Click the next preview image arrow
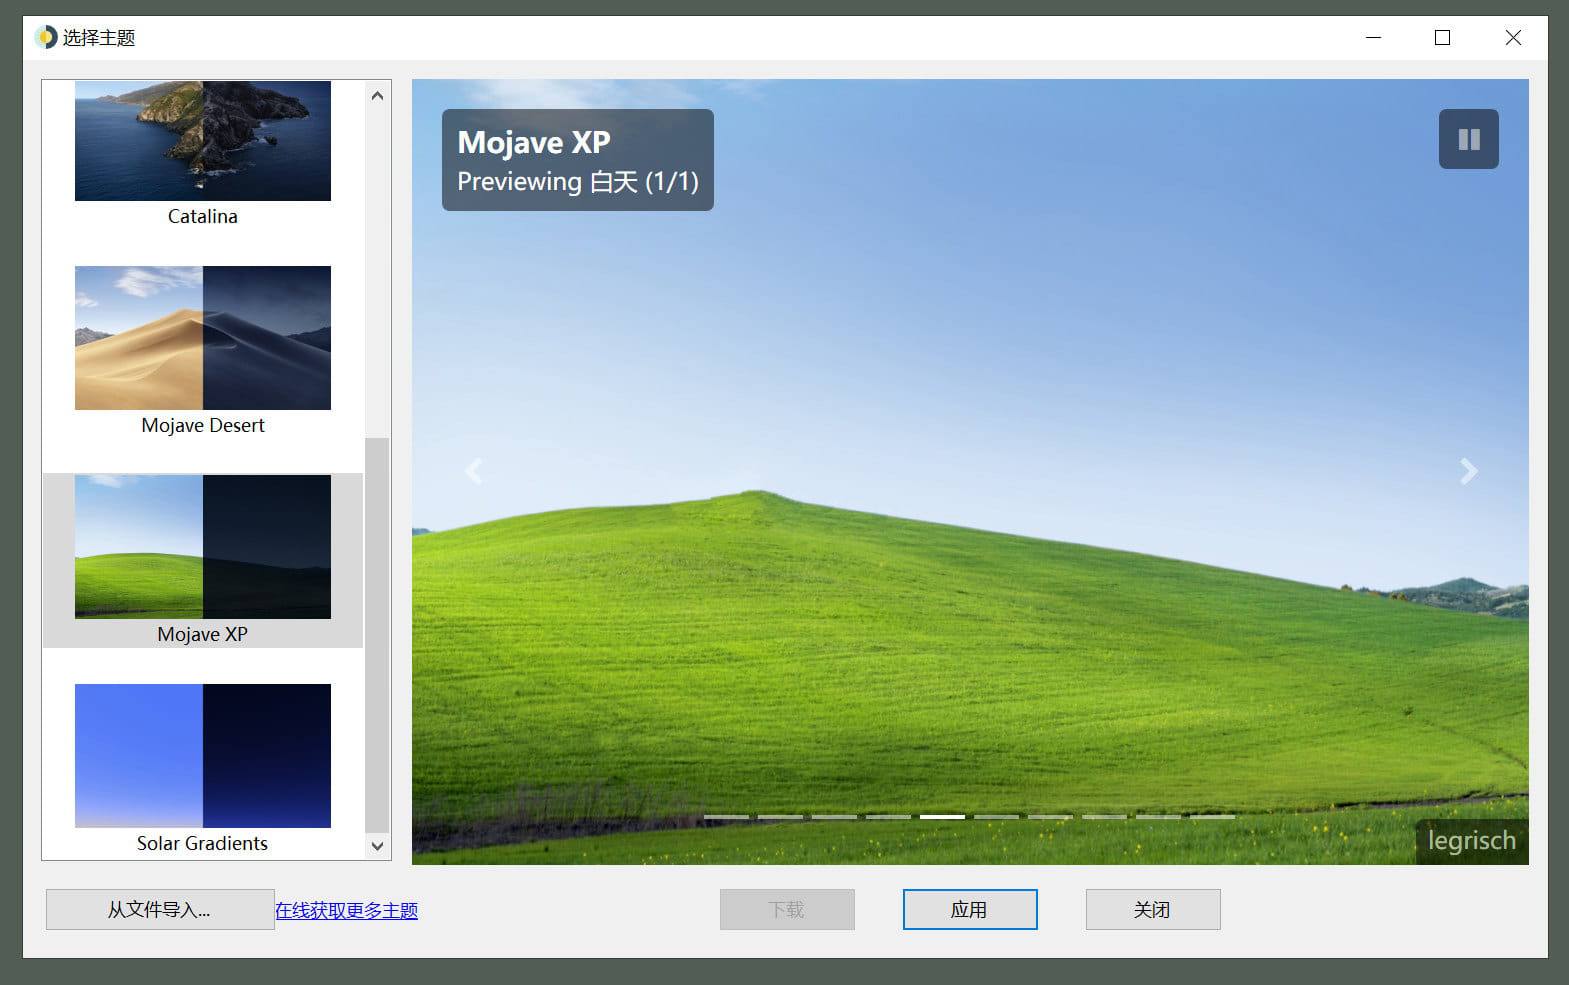The width and height of the screenshot is (1569, 985). (x=1467, y=471)
